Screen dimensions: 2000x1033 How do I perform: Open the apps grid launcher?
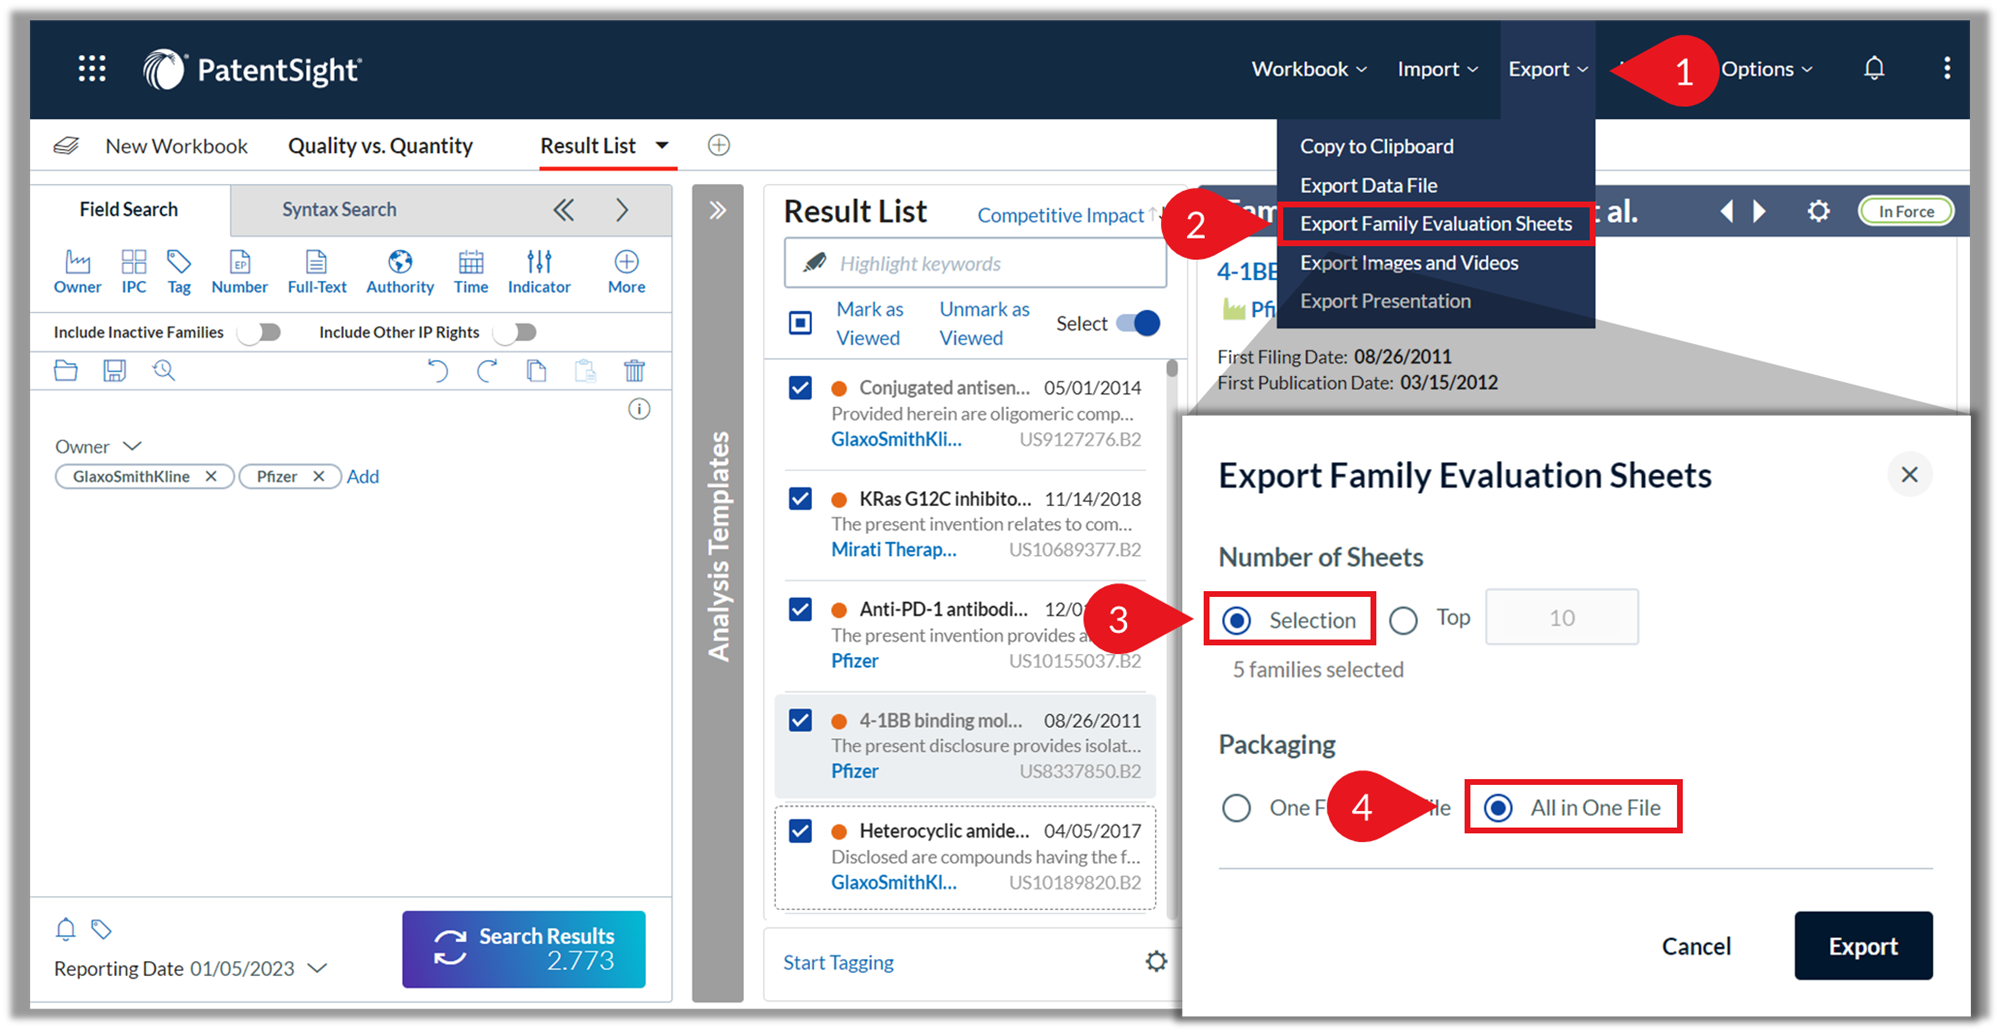click(92, 68)
